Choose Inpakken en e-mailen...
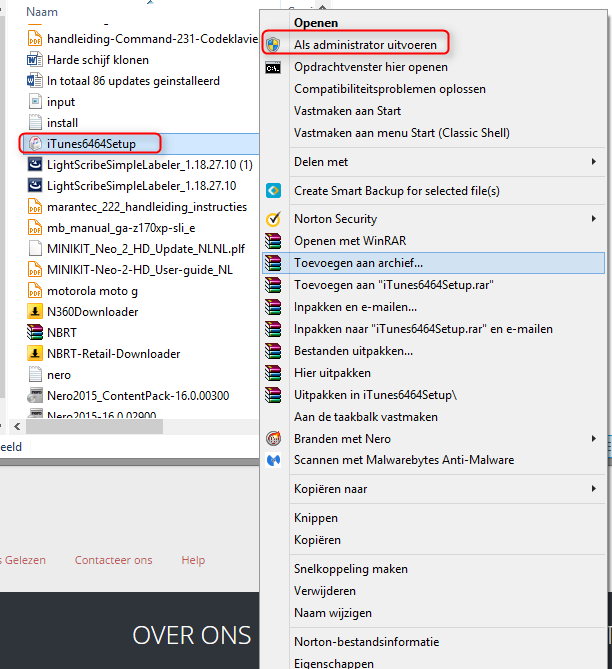 click(x=356, y=307)
